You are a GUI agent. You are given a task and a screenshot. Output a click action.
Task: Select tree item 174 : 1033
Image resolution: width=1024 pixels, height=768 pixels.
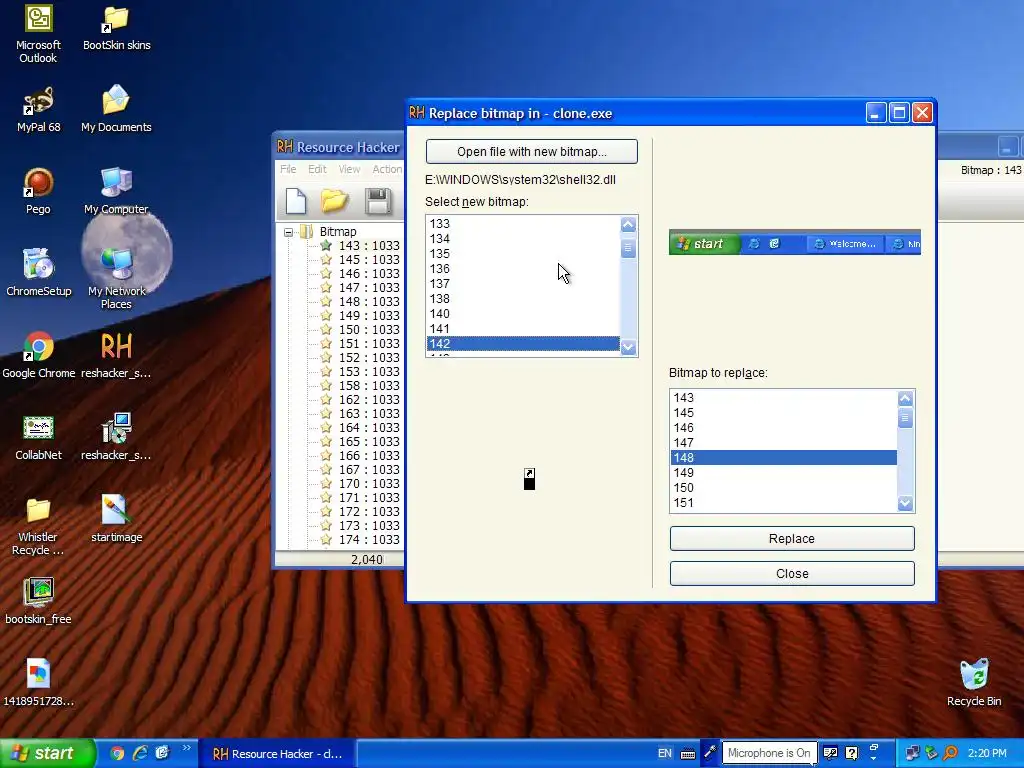369,539
